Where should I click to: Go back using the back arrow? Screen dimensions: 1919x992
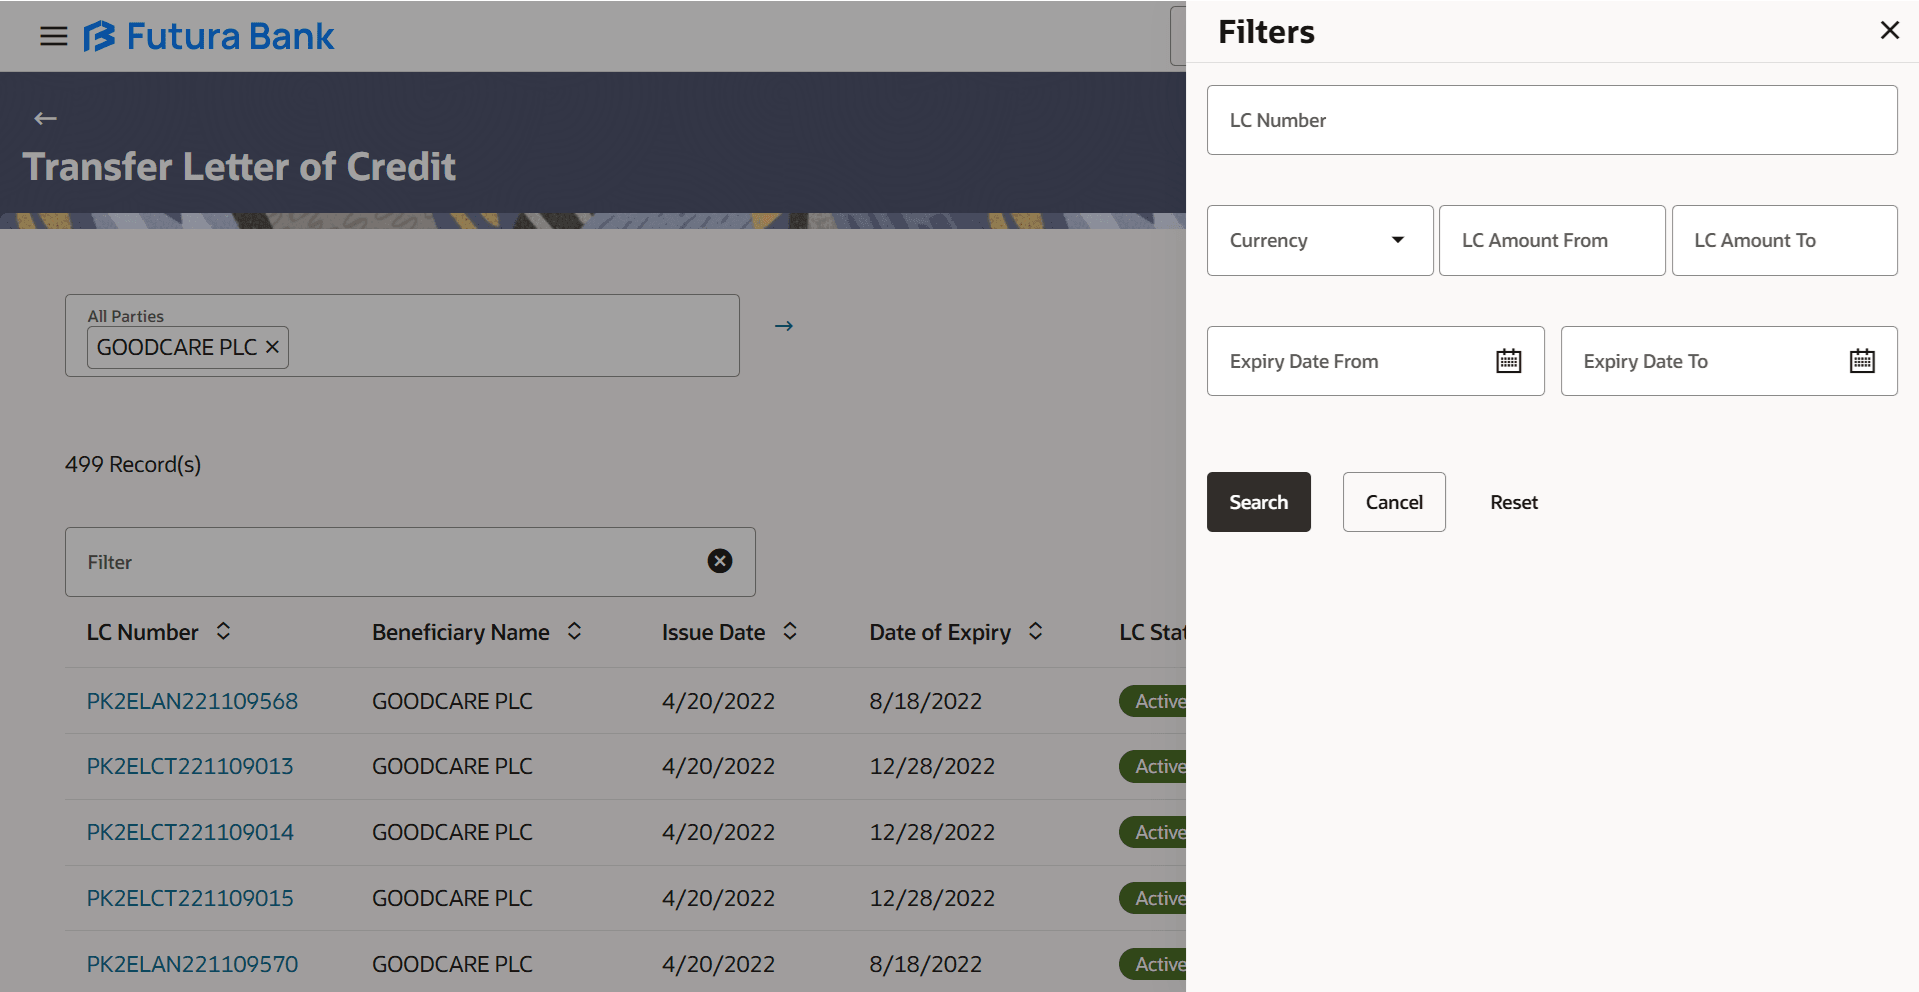pyautogui.click(x=45, y=118)
